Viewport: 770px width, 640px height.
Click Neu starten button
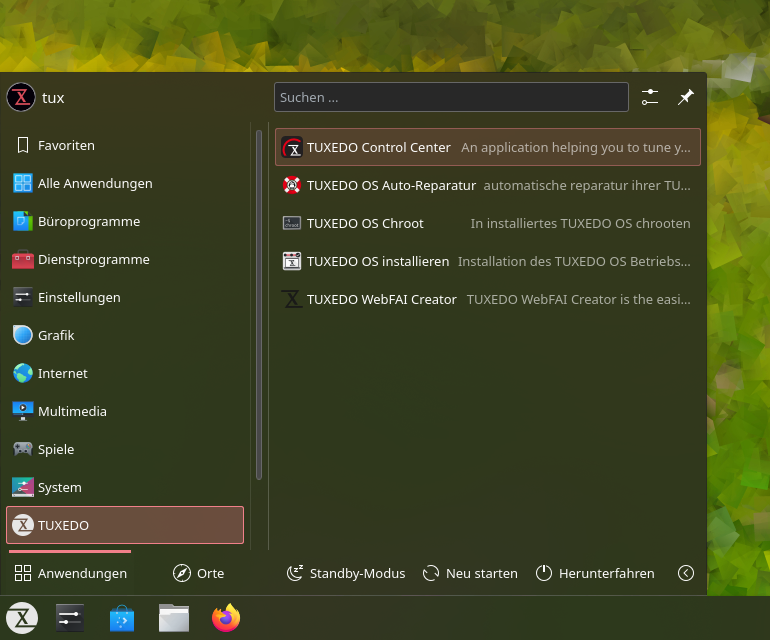point(470,573)
